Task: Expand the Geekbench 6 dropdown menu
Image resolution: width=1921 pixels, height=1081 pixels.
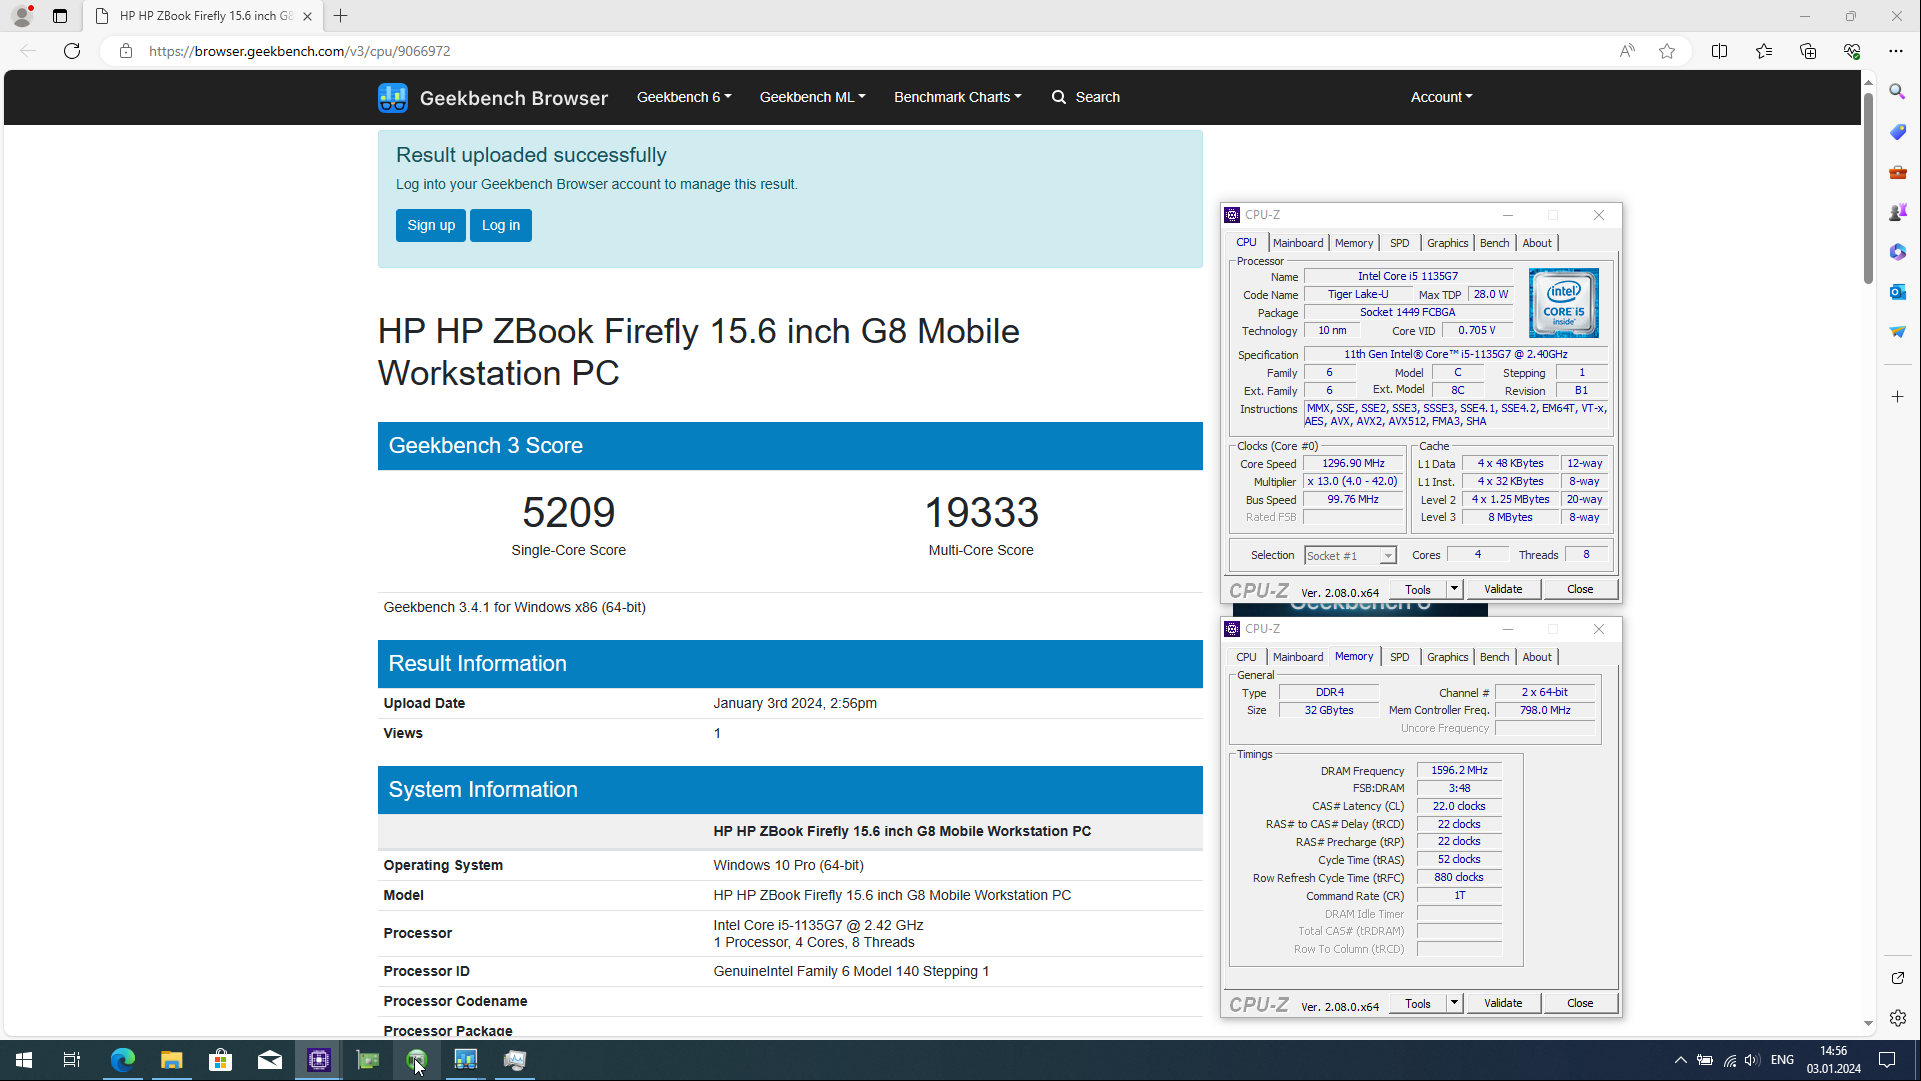Action: point(684,97)
